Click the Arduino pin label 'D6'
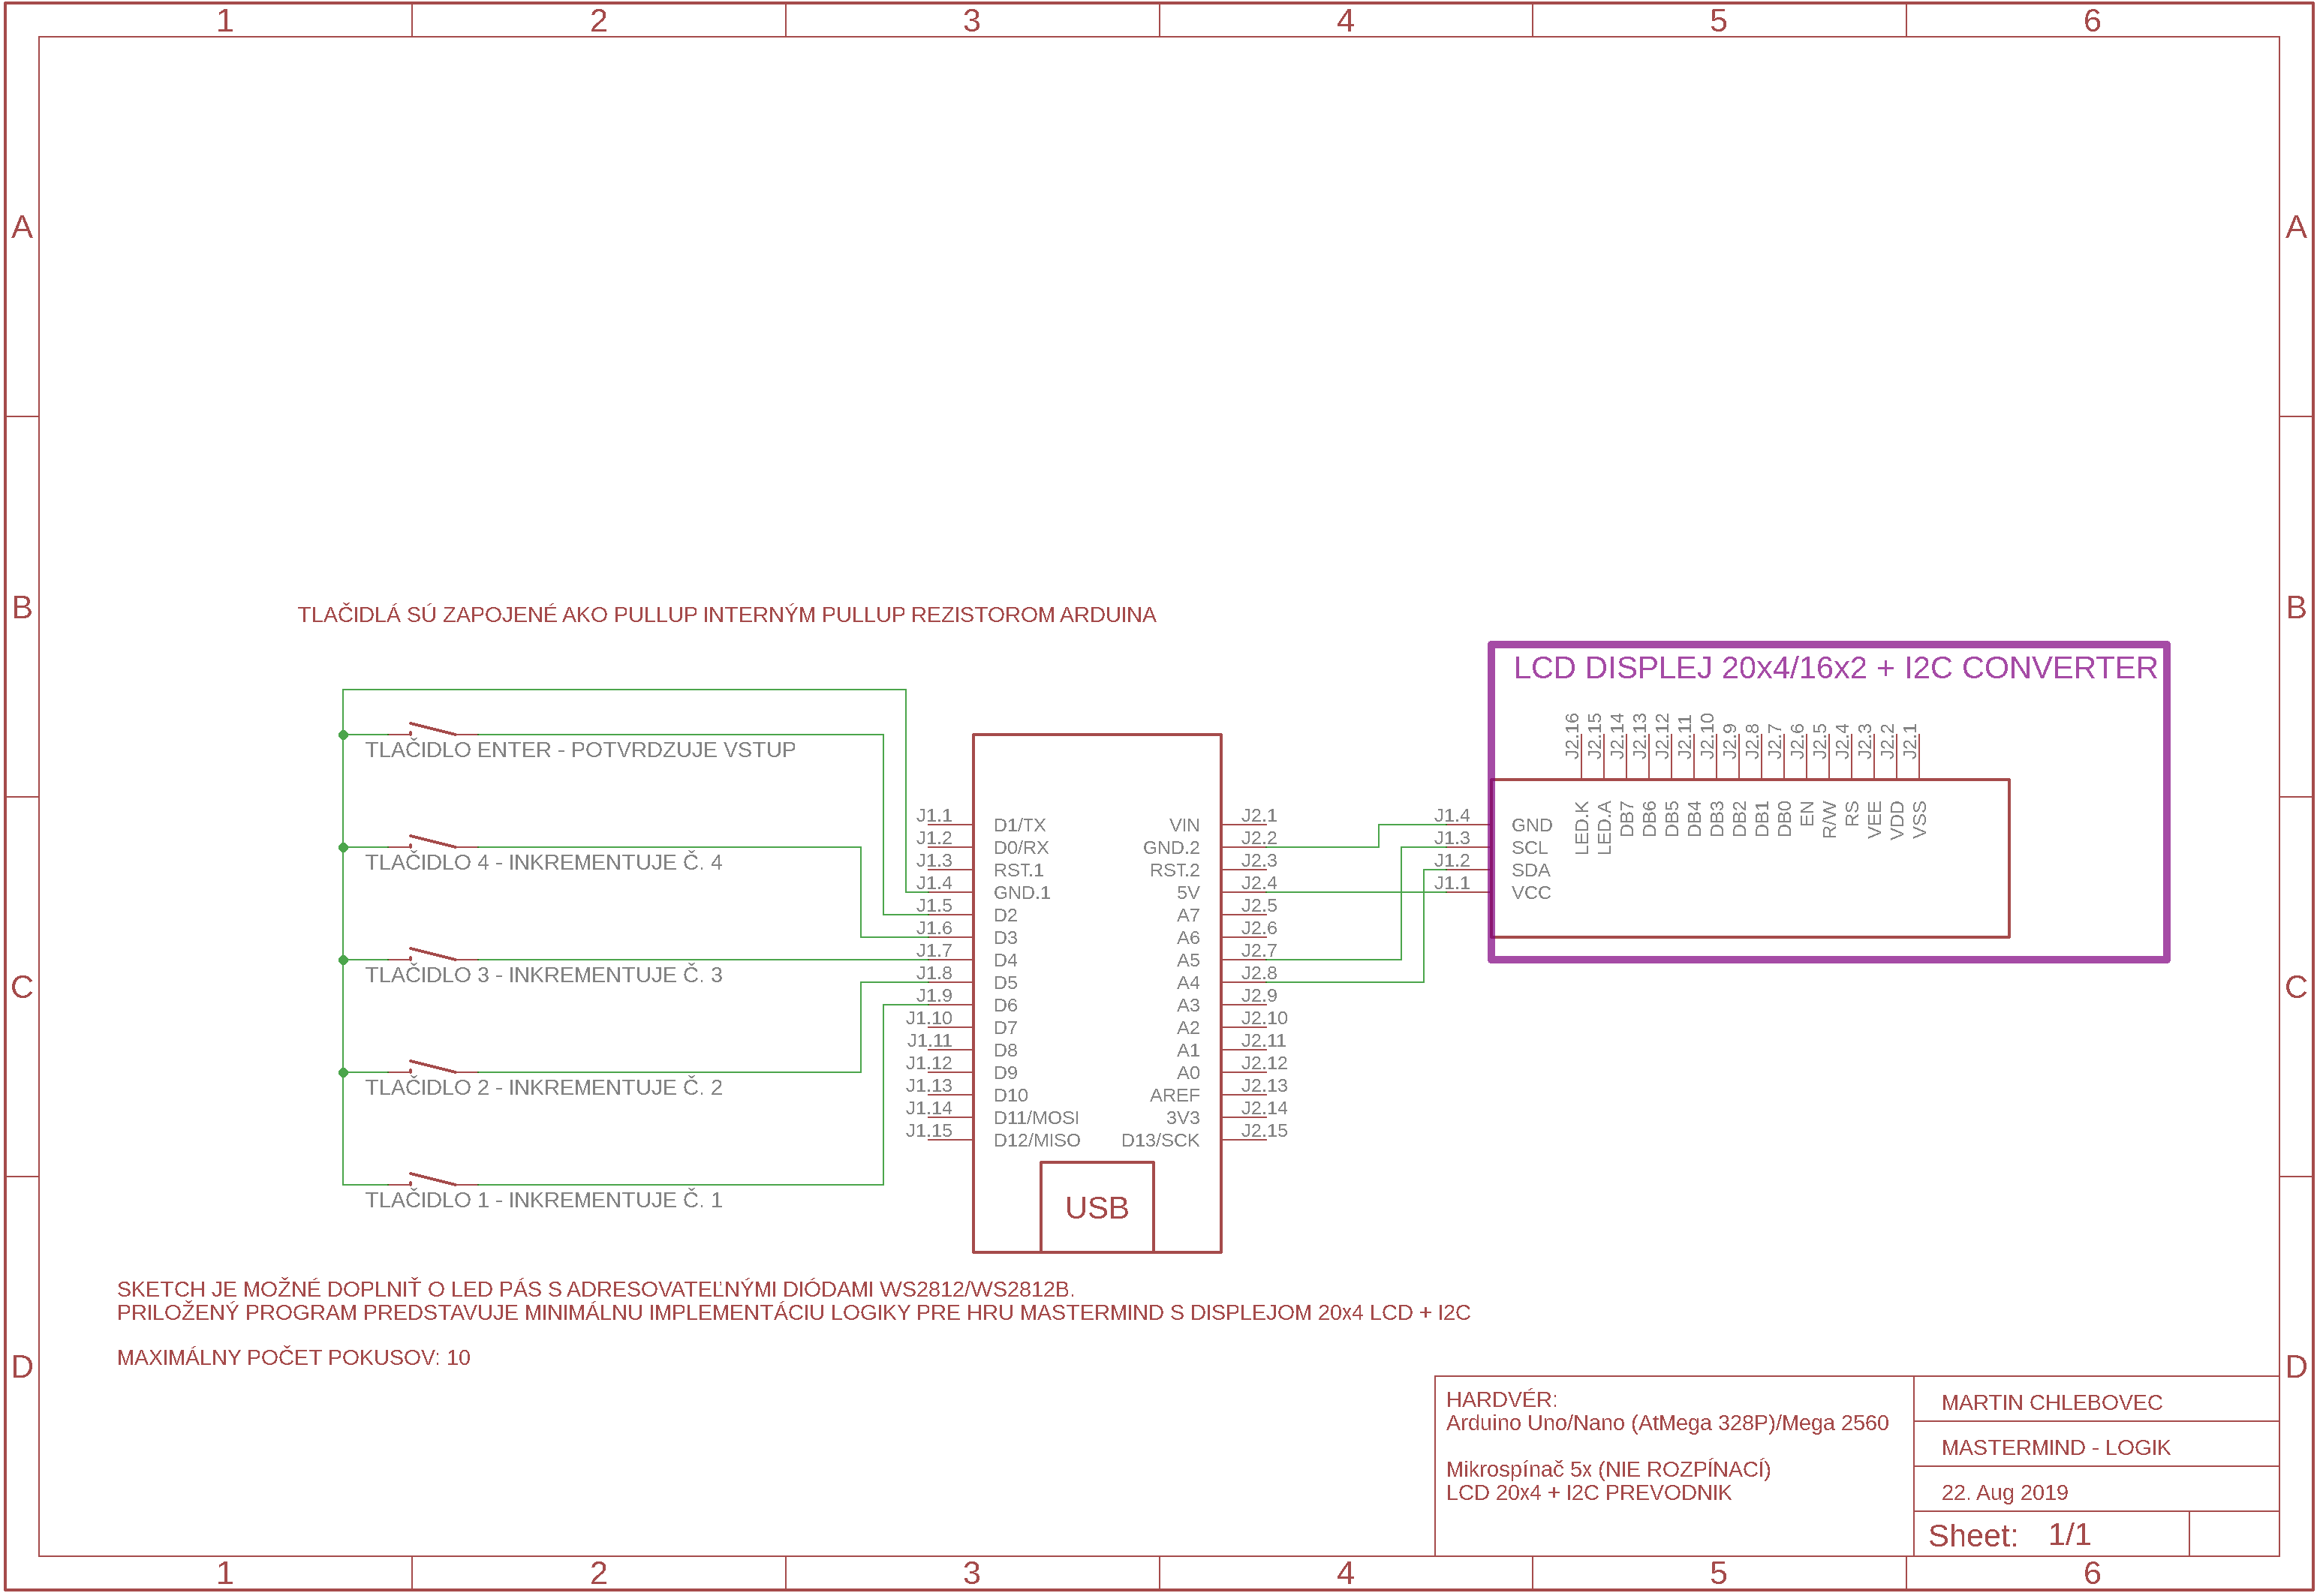The image size is (2317, 1596). click(x=1005, y=1005)
